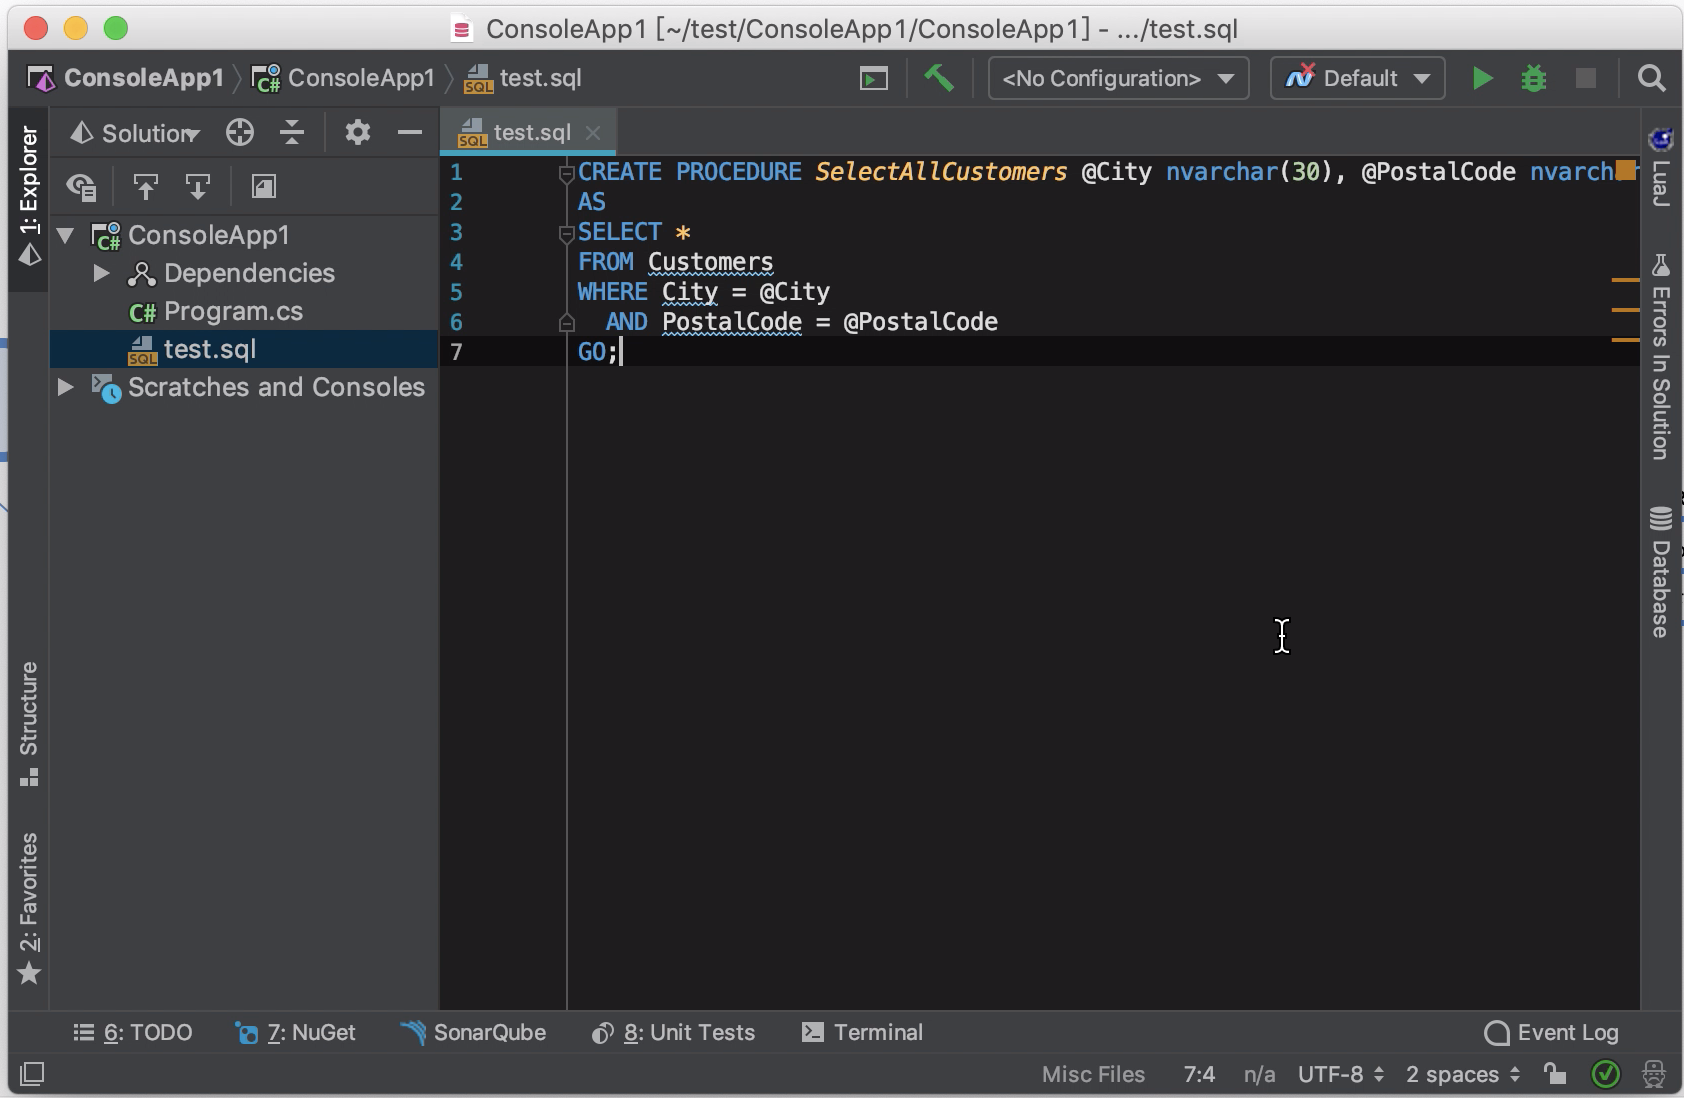Expand Scratches and Consoles node

click(66, 387)
